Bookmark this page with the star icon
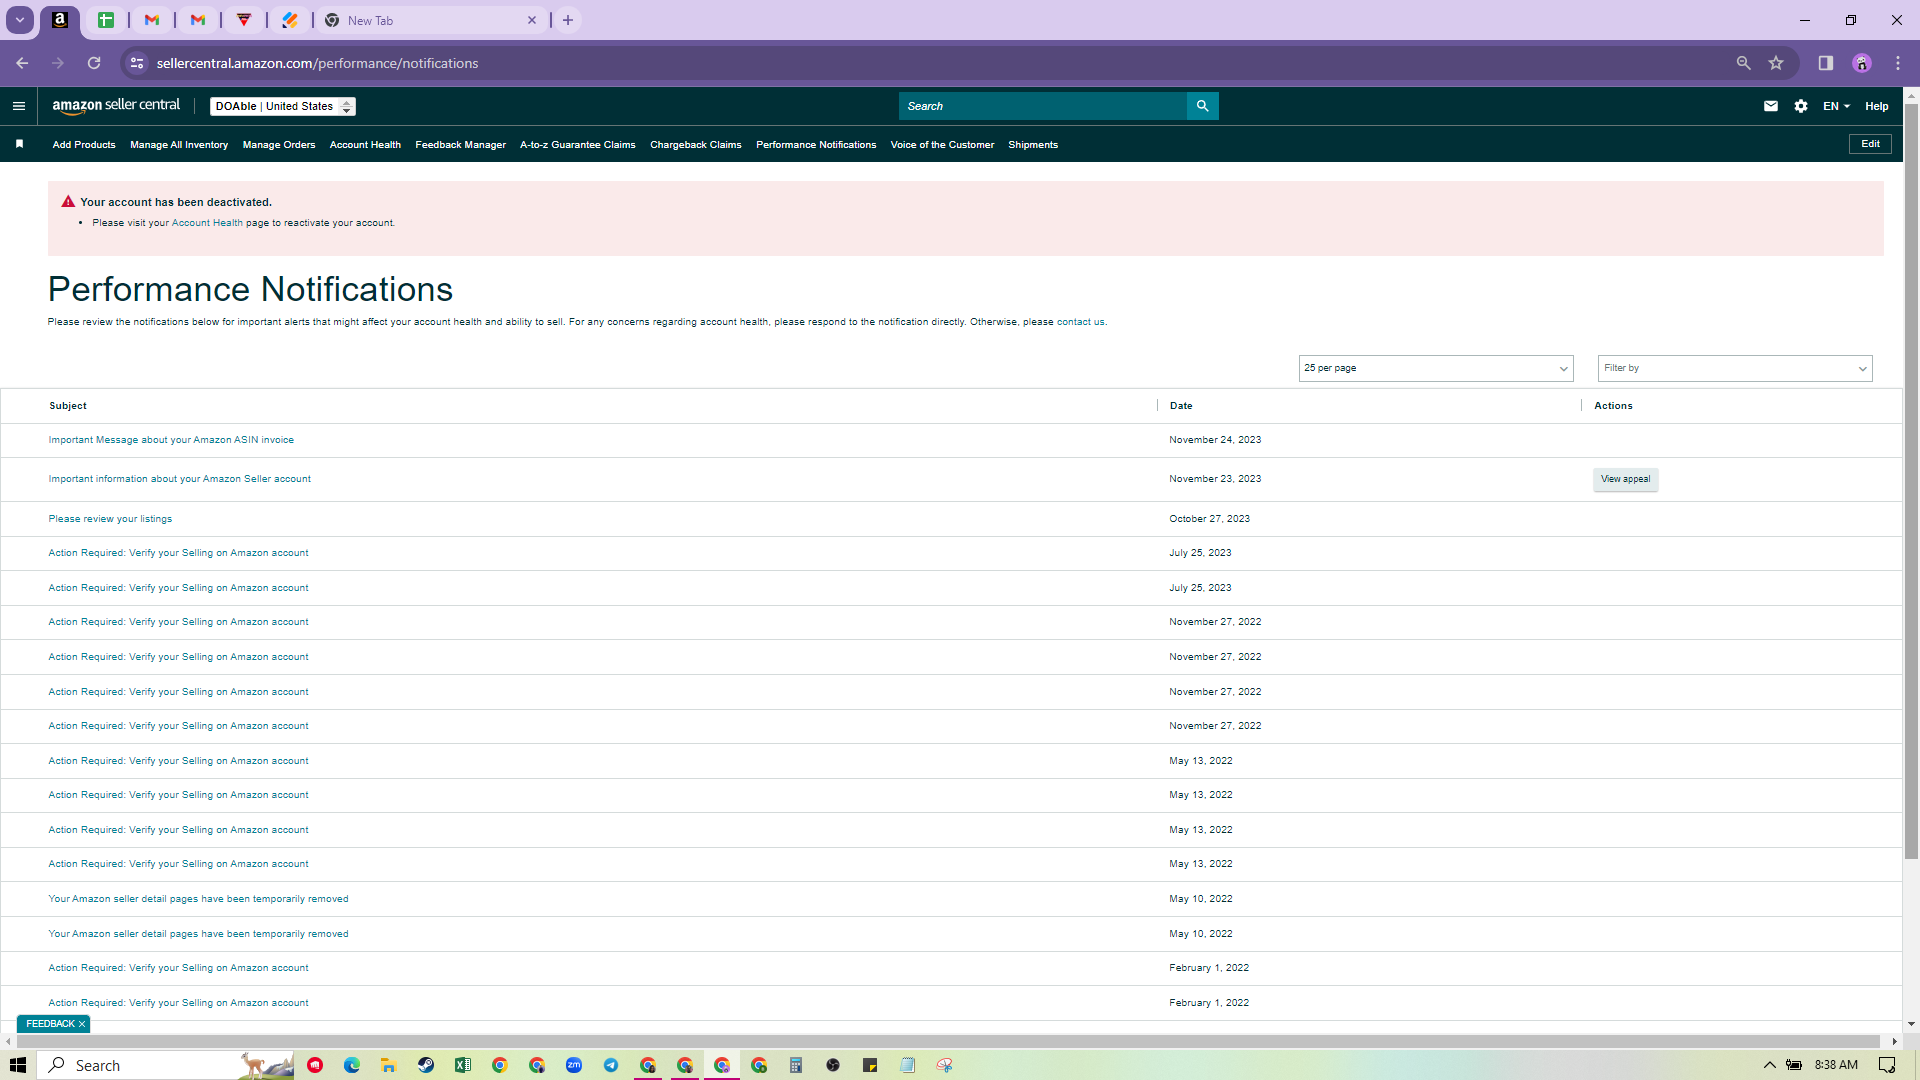Viewport: 1920px width, 1080px height. tap(1776, 63)
